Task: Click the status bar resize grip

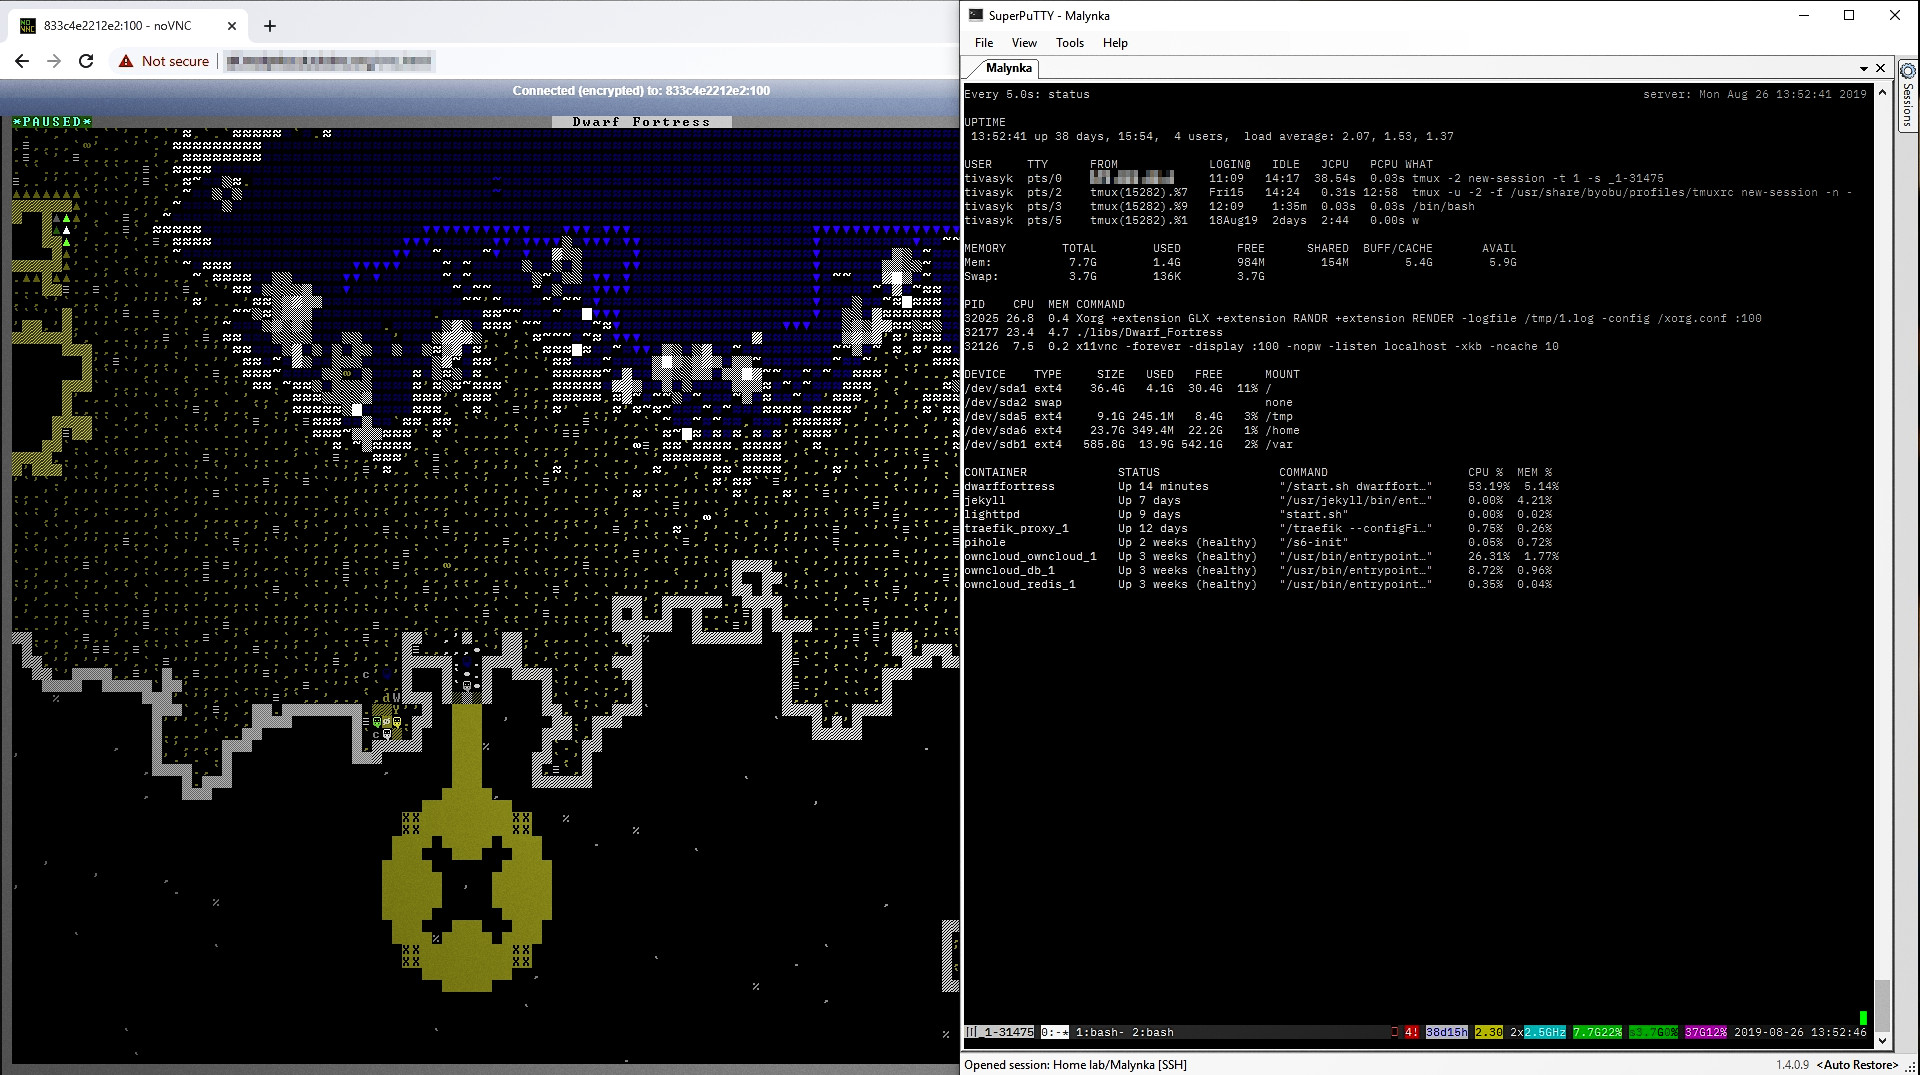Action: (1910, 1066)
